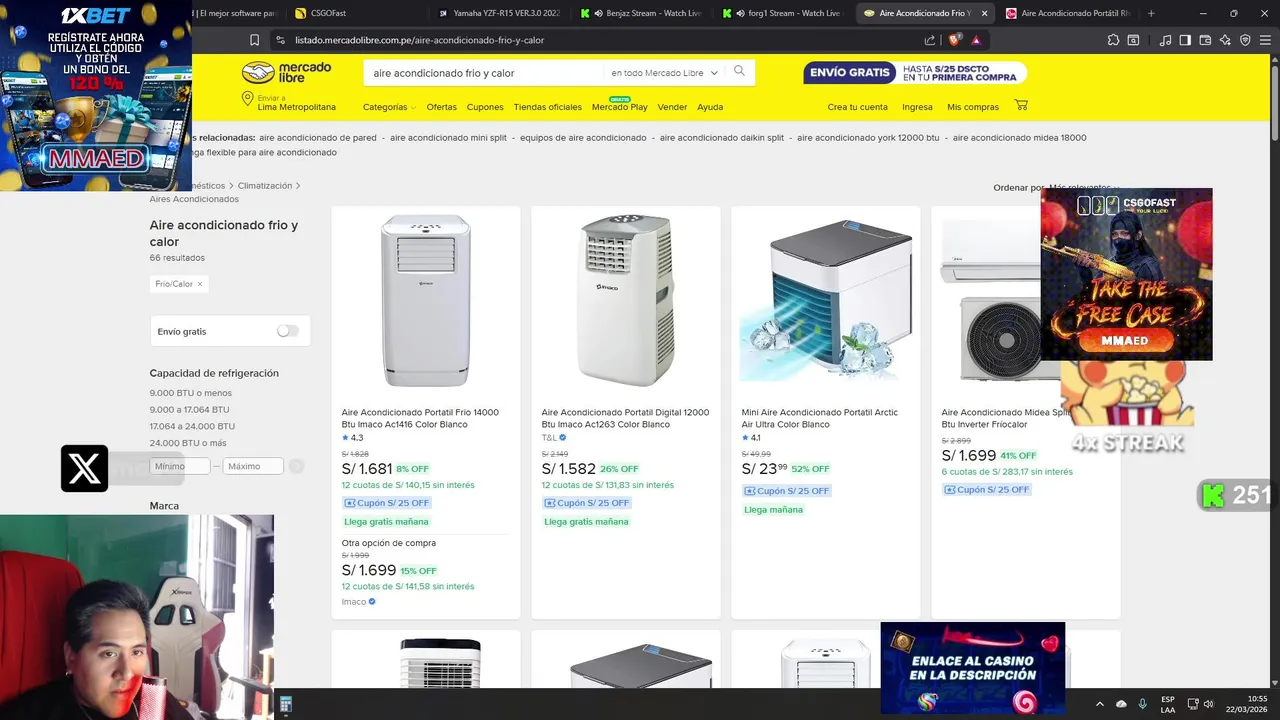The width and height of the screenshot is (1280, 720).
Task: Open the Climatización breadcrumb
Action: coord(265,186)
